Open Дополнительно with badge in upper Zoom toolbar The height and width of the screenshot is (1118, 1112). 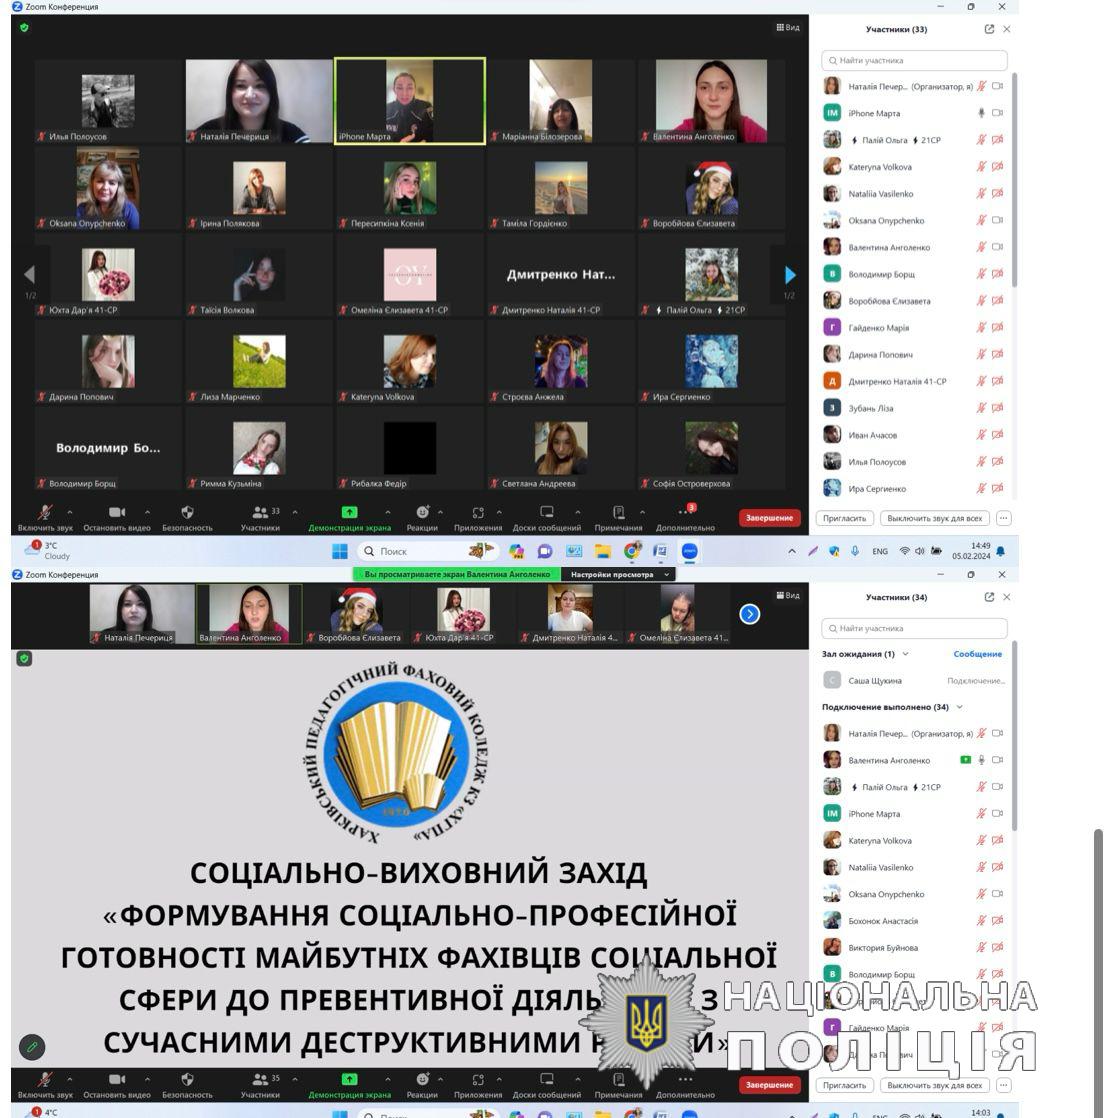tap(685, 518)
